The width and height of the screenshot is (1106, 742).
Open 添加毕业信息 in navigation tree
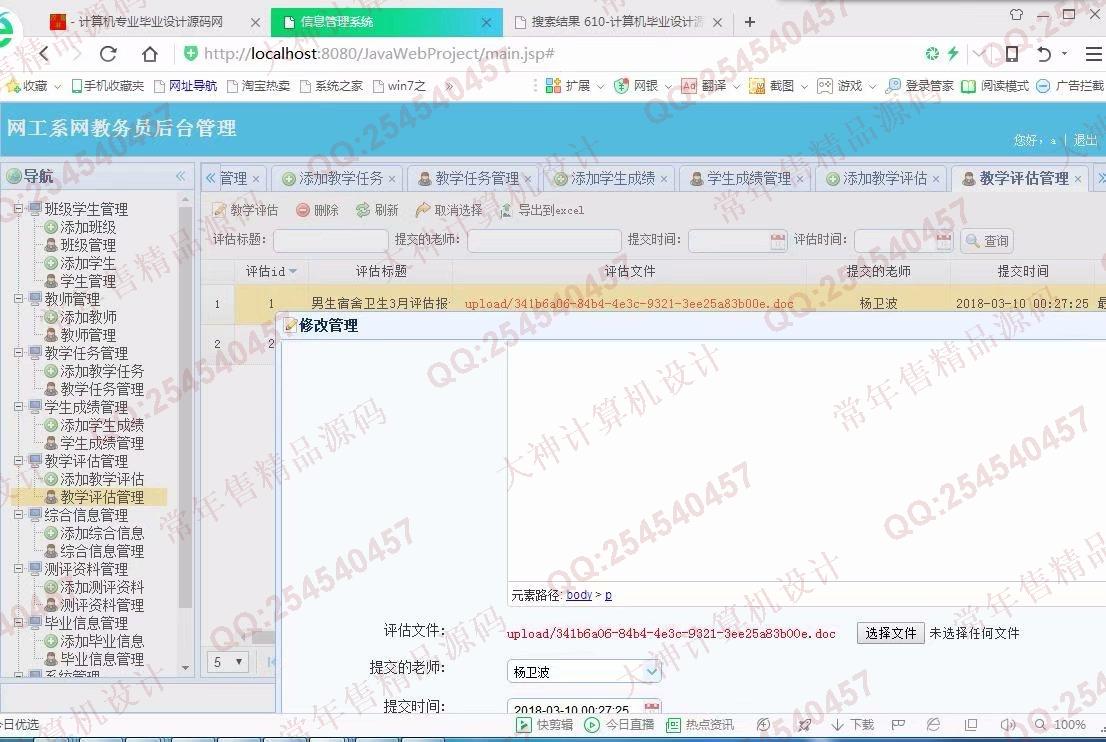[x=102, y=641]
